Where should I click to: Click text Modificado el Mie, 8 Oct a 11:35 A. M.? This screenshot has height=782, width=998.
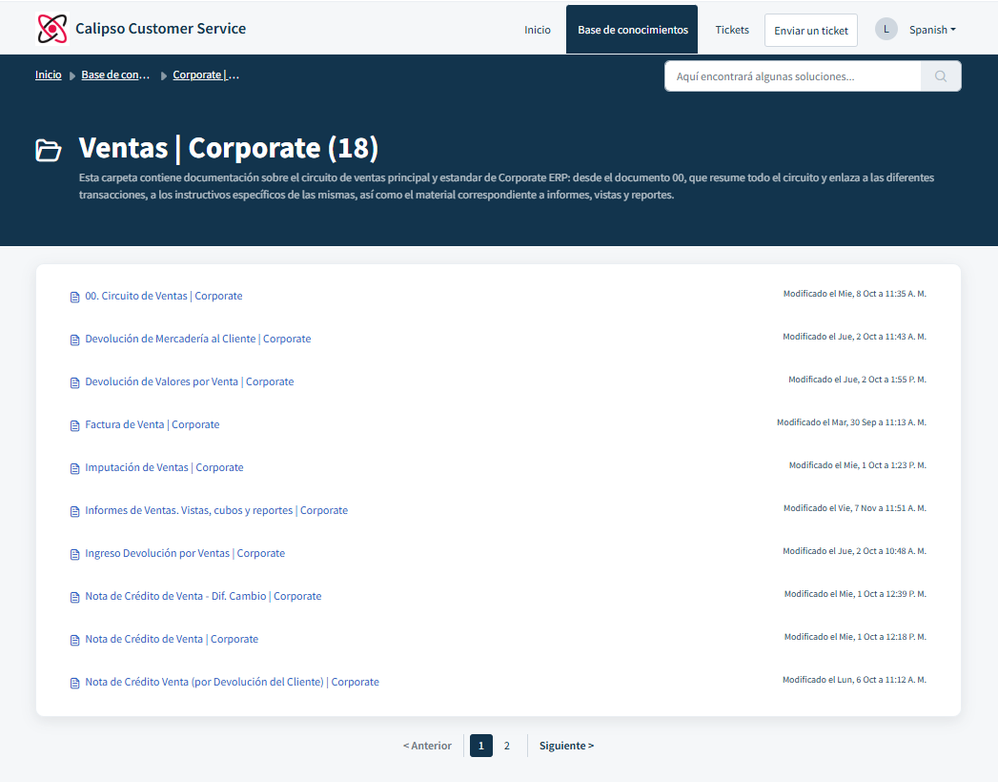coord(854,294)
